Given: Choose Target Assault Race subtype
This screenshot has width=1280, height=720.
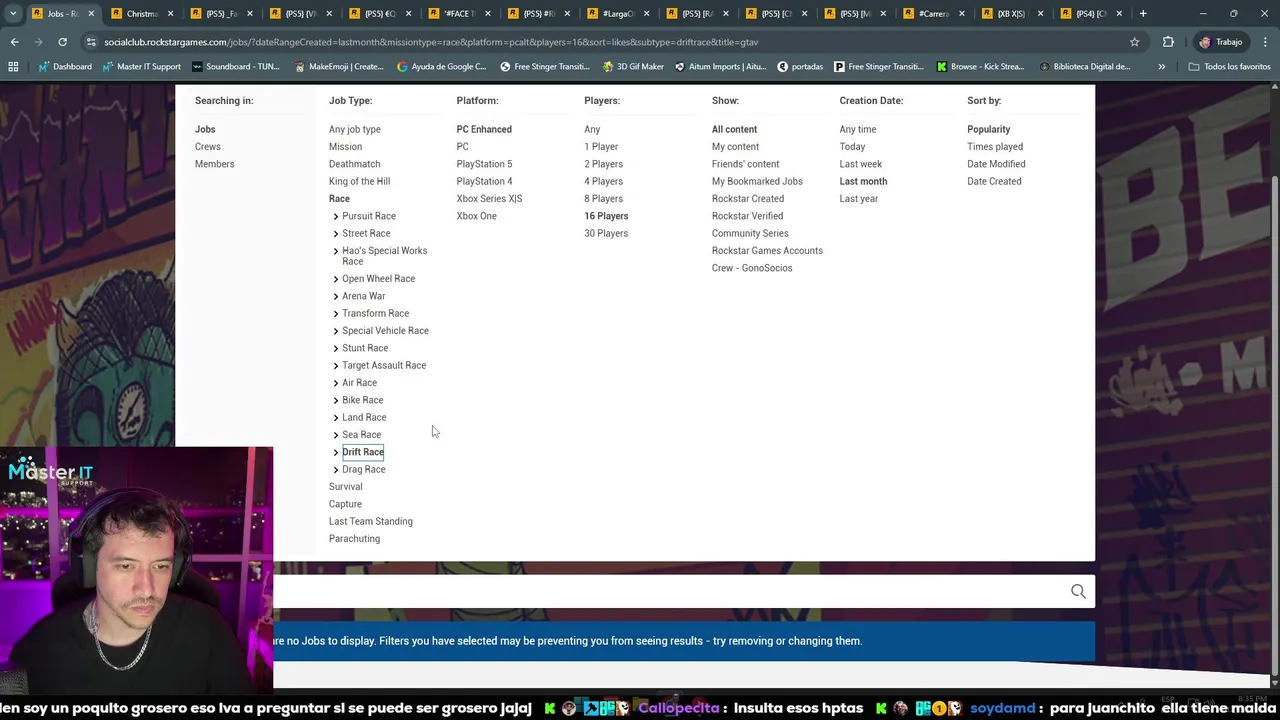Looking at the screenshot, I should (384, 365).
